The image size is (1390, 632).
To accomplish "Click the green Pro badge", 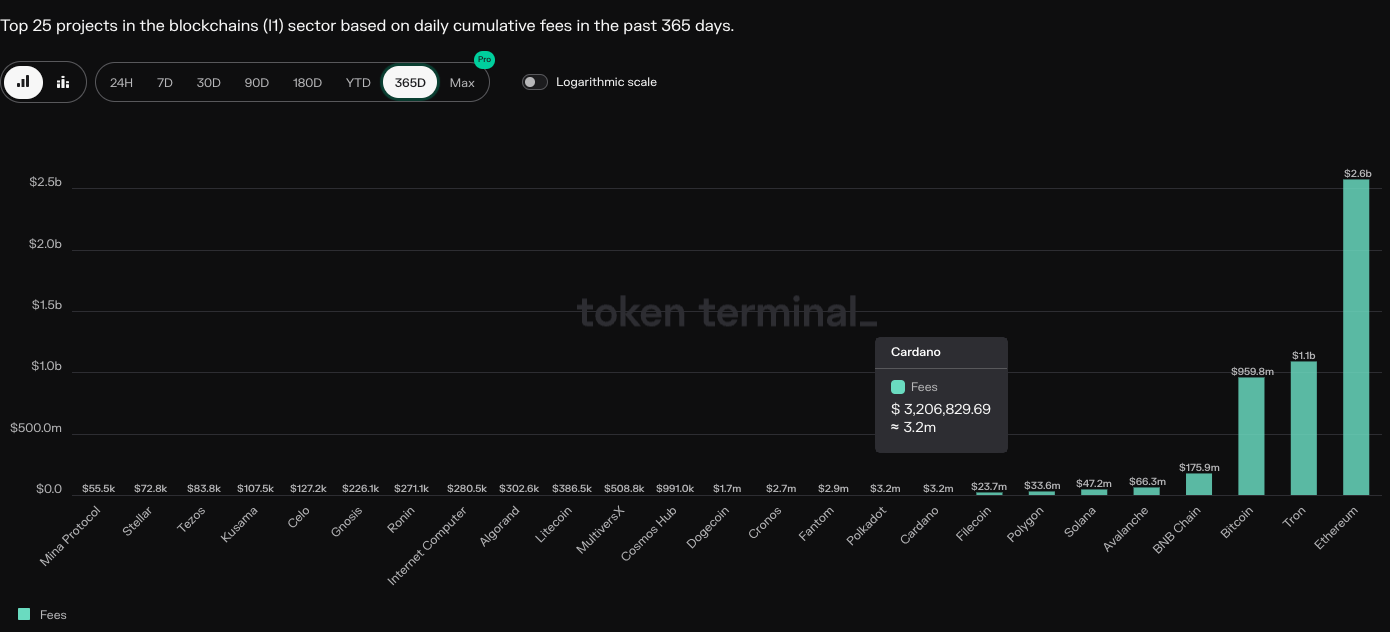I will pos(484,60).
